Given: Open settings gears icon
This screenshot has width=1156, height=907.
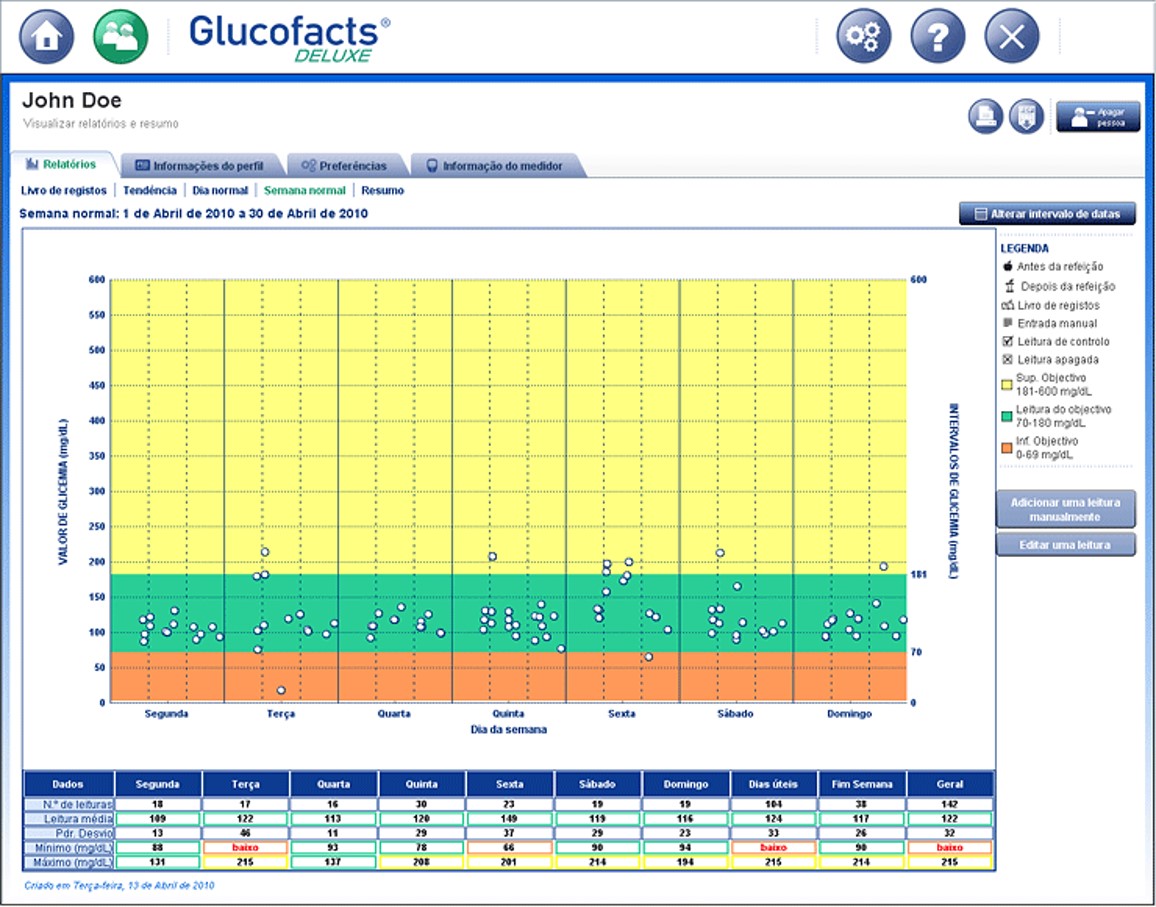Looking at the screenshot, I should pyautogui.click(x=863, y=37).
